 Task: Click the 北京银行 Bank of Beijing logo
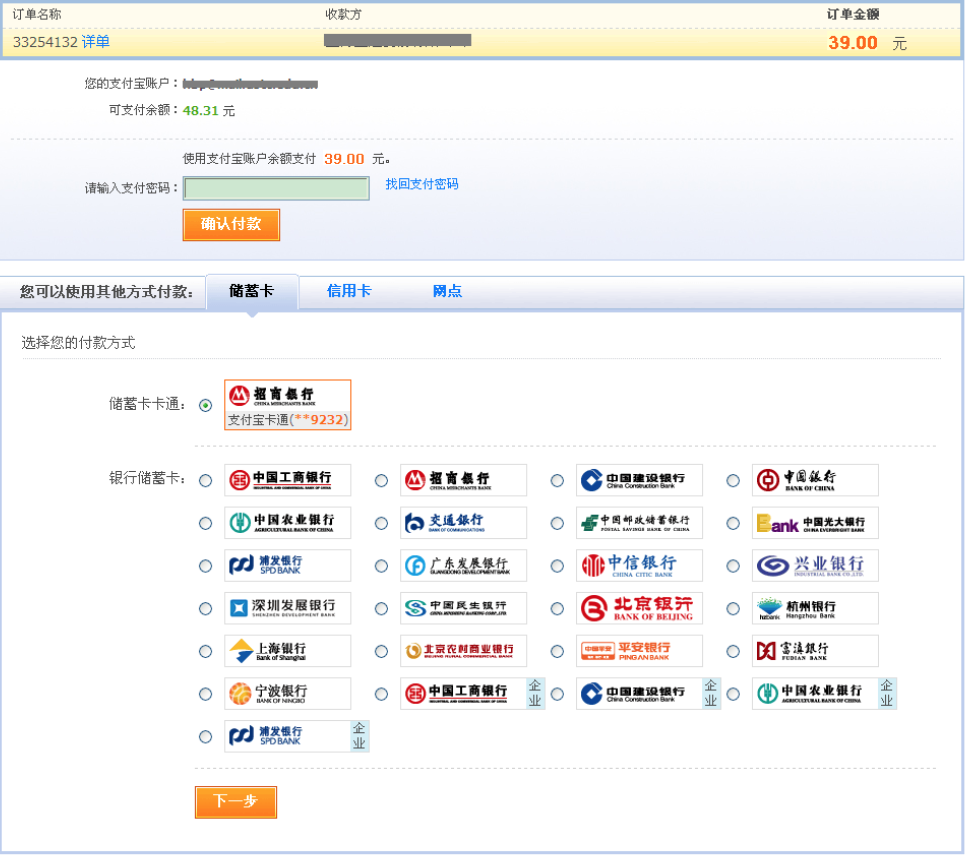(x=638, y=608)
